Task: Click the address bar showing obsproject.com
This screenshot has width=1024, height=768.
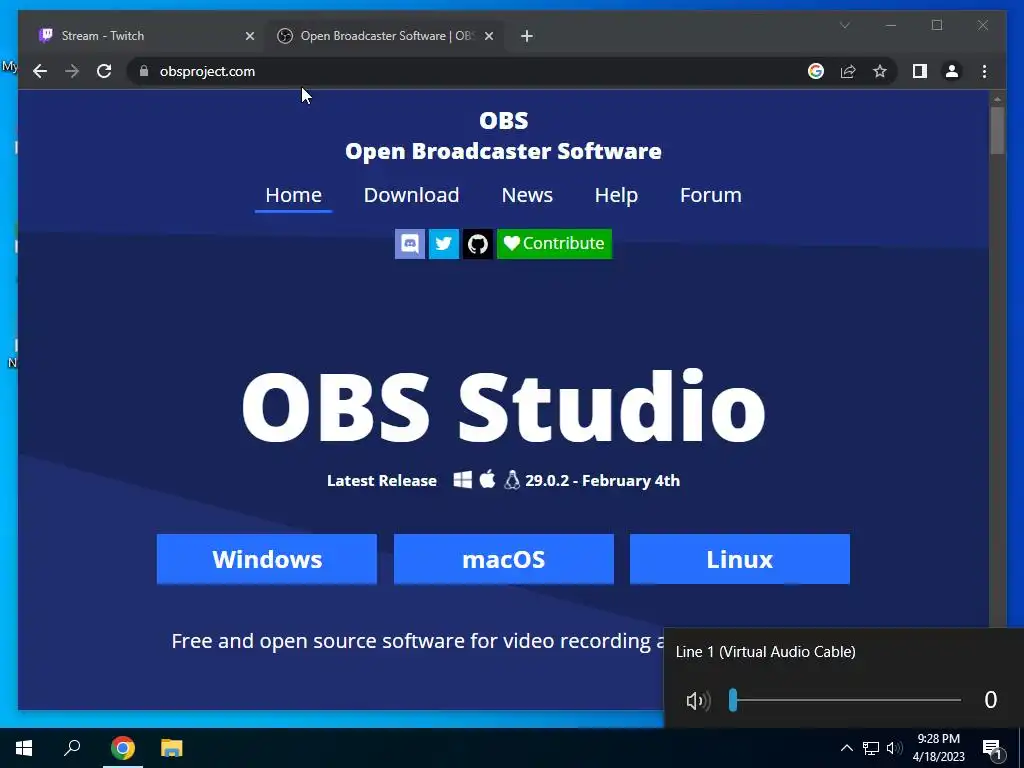Action: click(x=470, y=71)
